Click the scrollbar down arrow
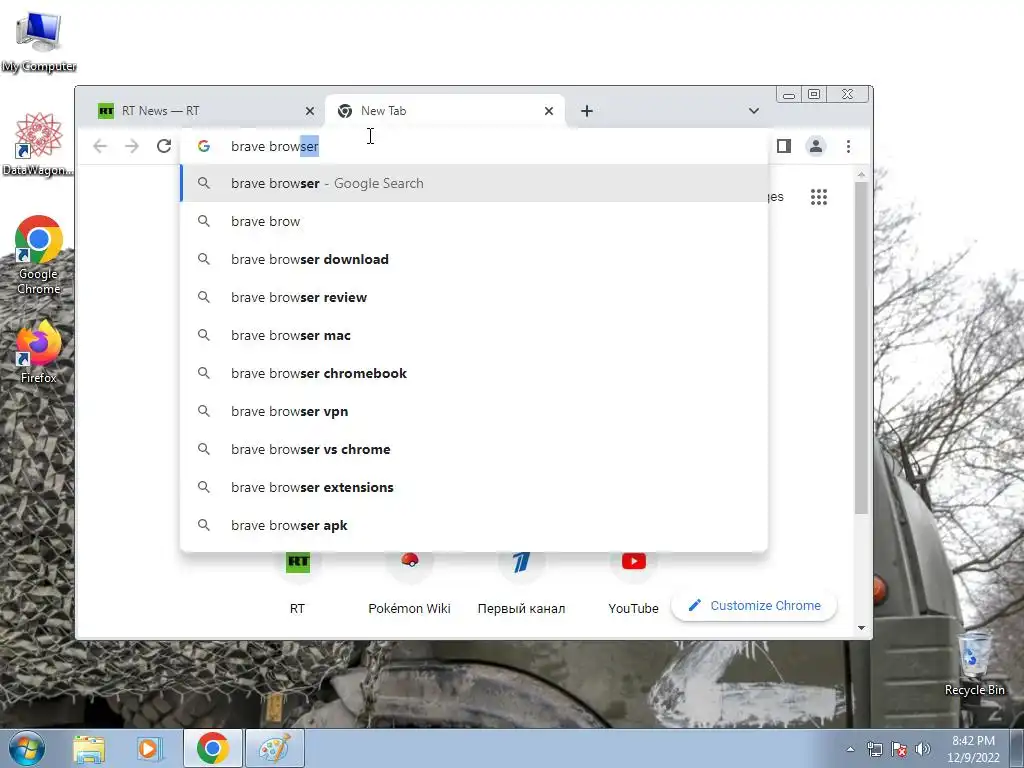Screen dimensions: 1024x768 (x=861, y=628)
